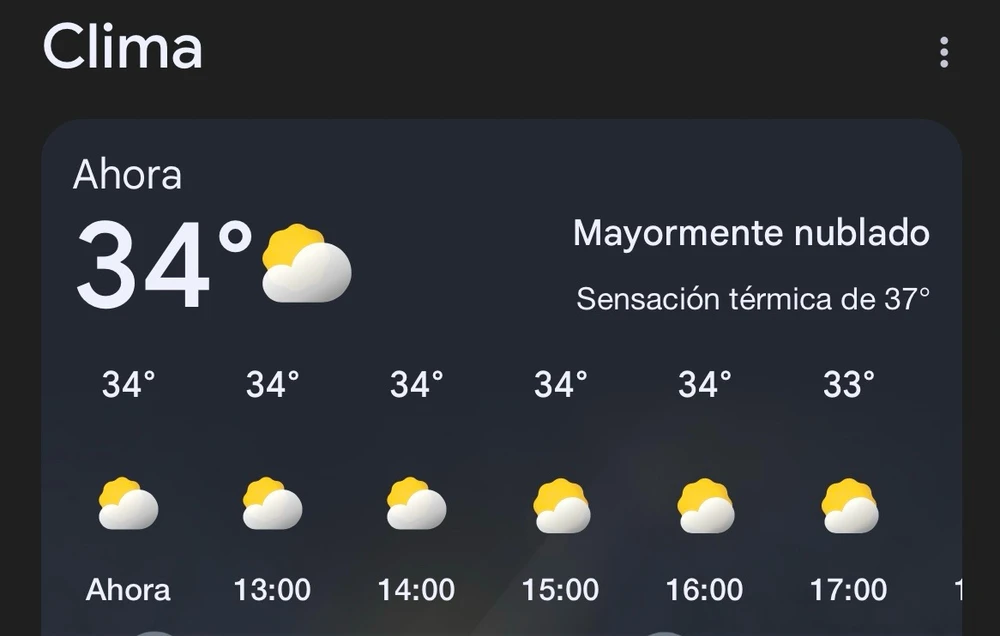This screenshot has height=636, width=1000.
Task: Click the 33° temperature above 17:00
Action: pyautogui.click(x=849, y=383)
